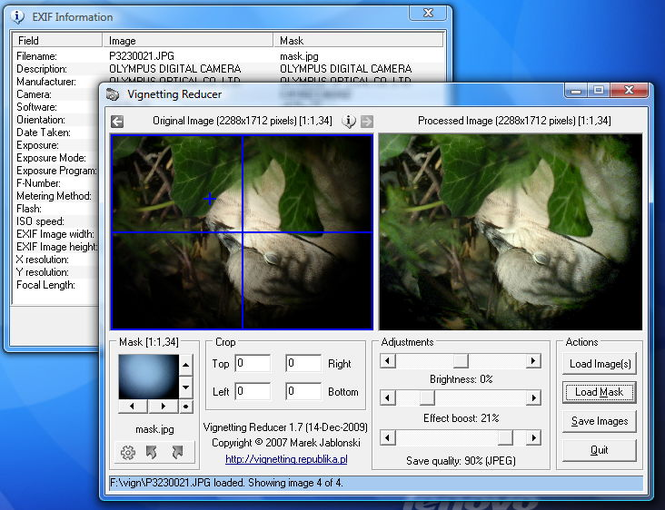The image size is (665, 510).
Task: Move mask up with up arrow
Action: click(185, 363)
